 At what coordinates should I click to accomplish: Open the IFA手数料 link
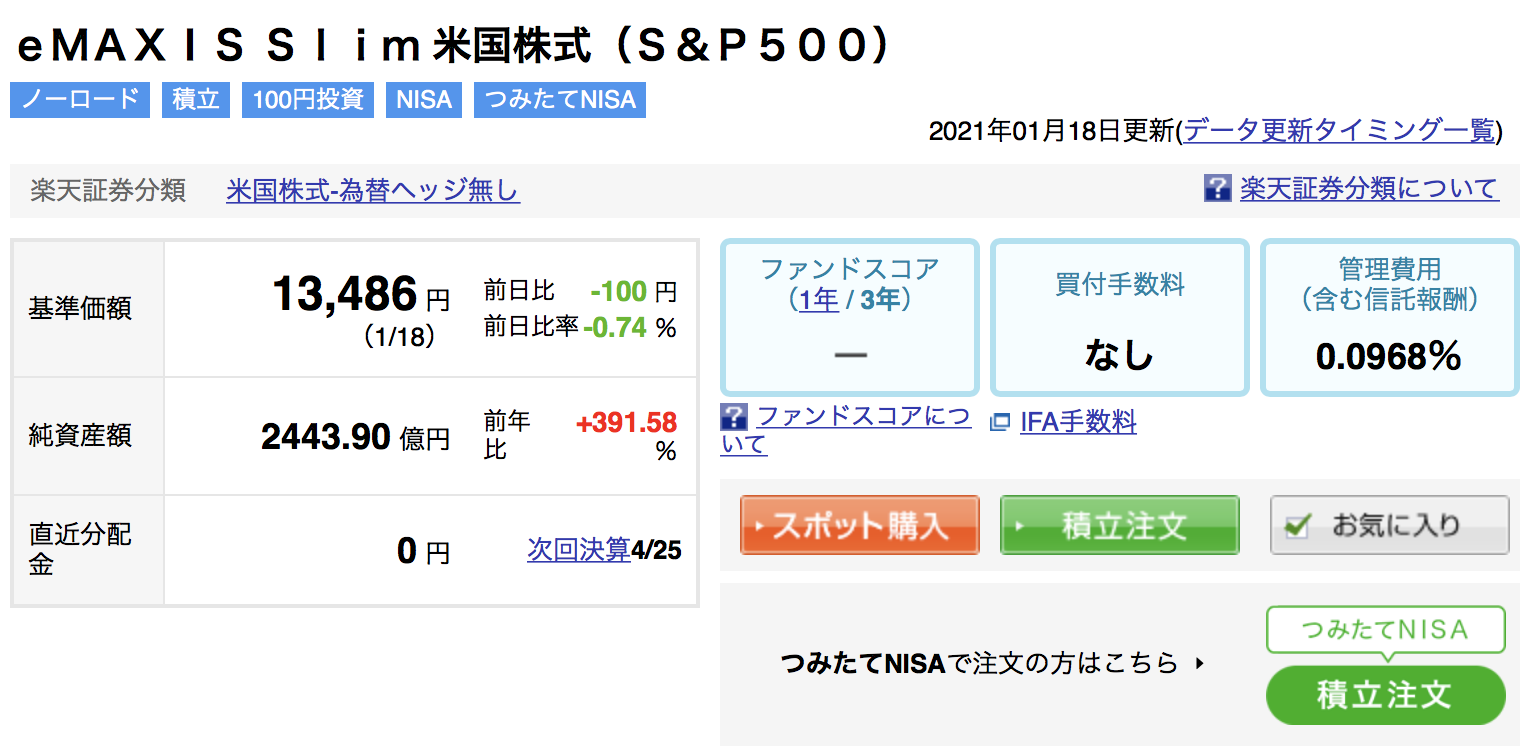coord(1078,422)
